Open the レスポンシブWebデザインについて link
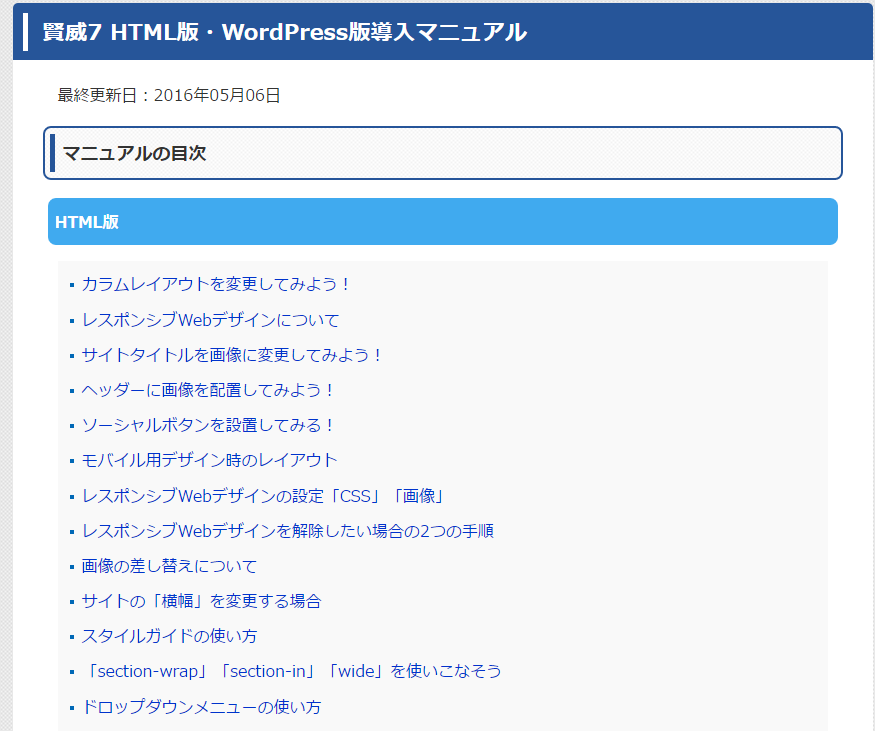 (x=210, y=320)
